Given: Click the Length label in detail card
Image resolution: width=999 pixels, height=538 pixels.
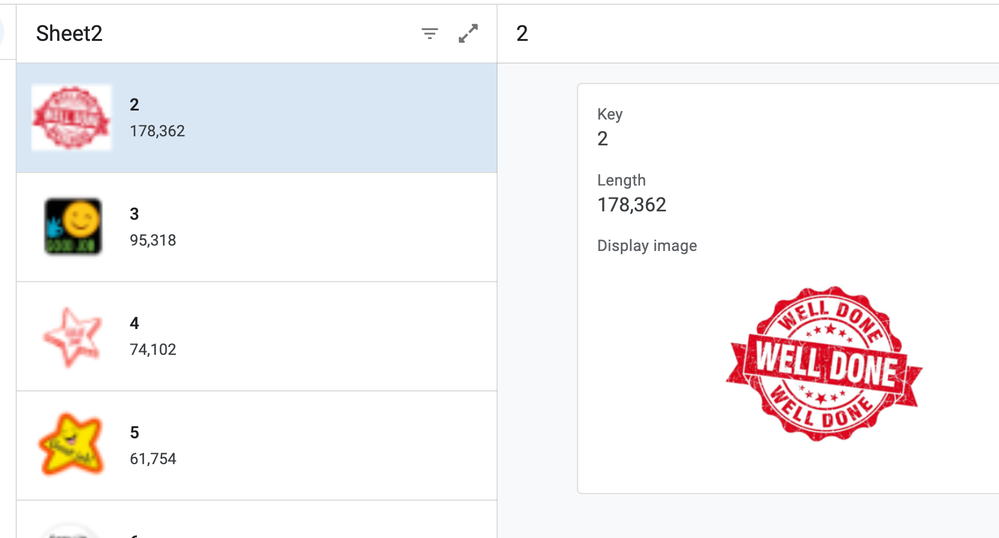Looking at the screenshot, I should pyautogui.click(x=621, y=181).
